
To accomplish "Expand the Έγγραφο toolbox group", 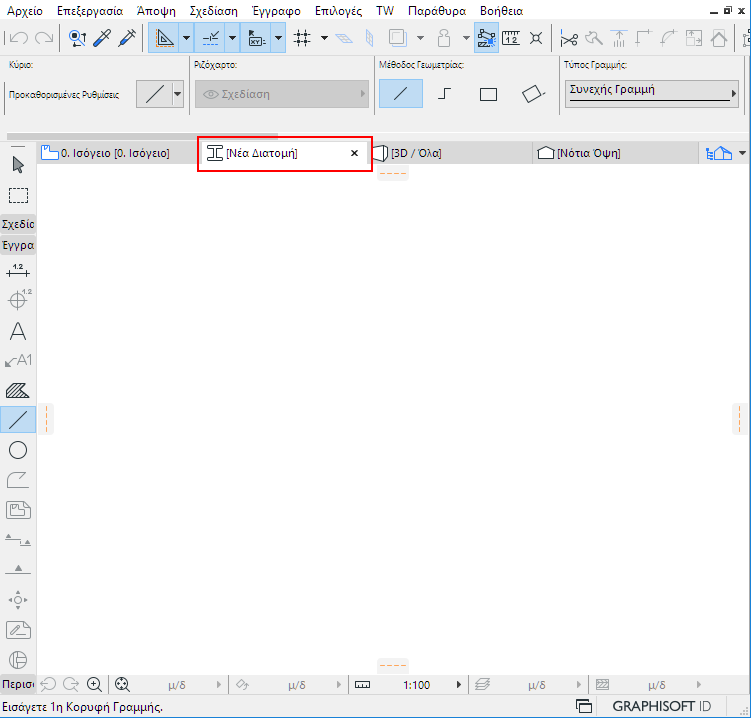I will pyautogui.click(x=18, y=245).
